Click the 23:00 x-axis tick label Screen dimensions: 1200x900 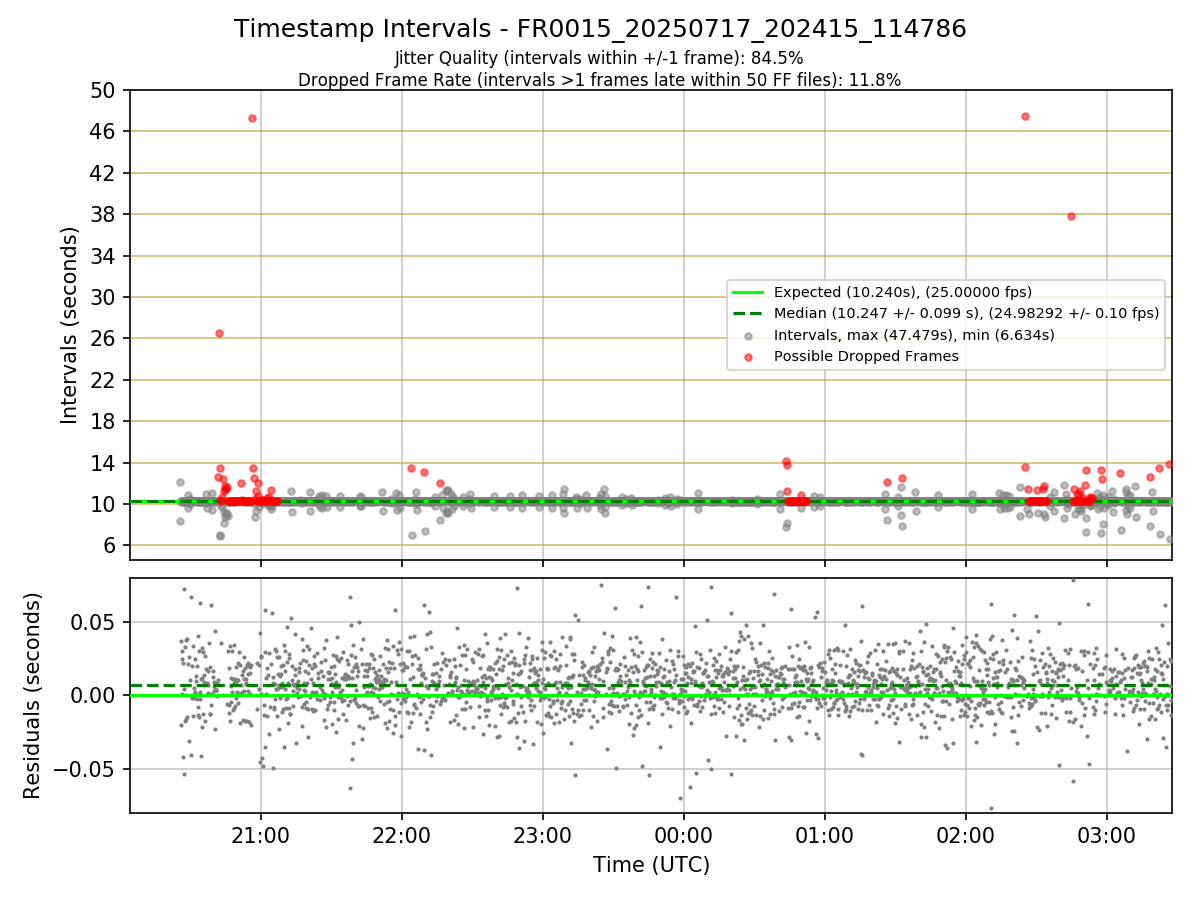tap(543, 834)
